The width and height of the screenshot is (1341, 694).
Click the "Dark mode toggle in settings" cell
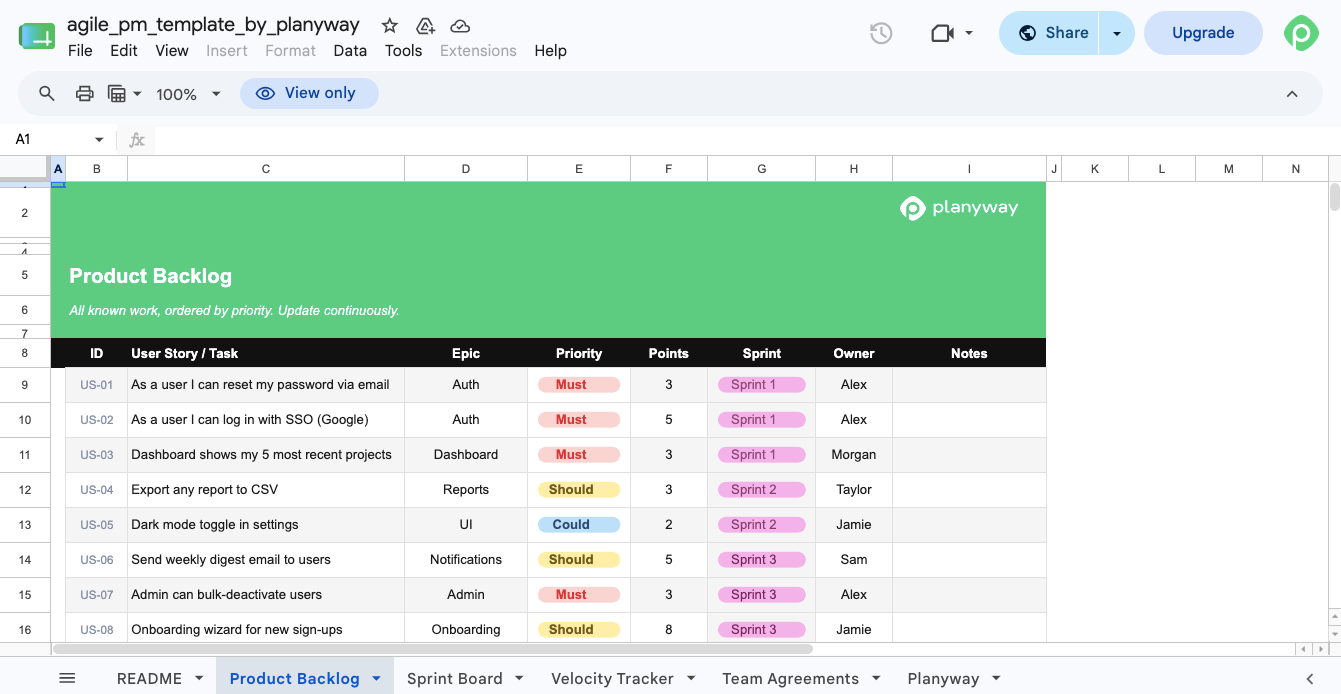266,525
